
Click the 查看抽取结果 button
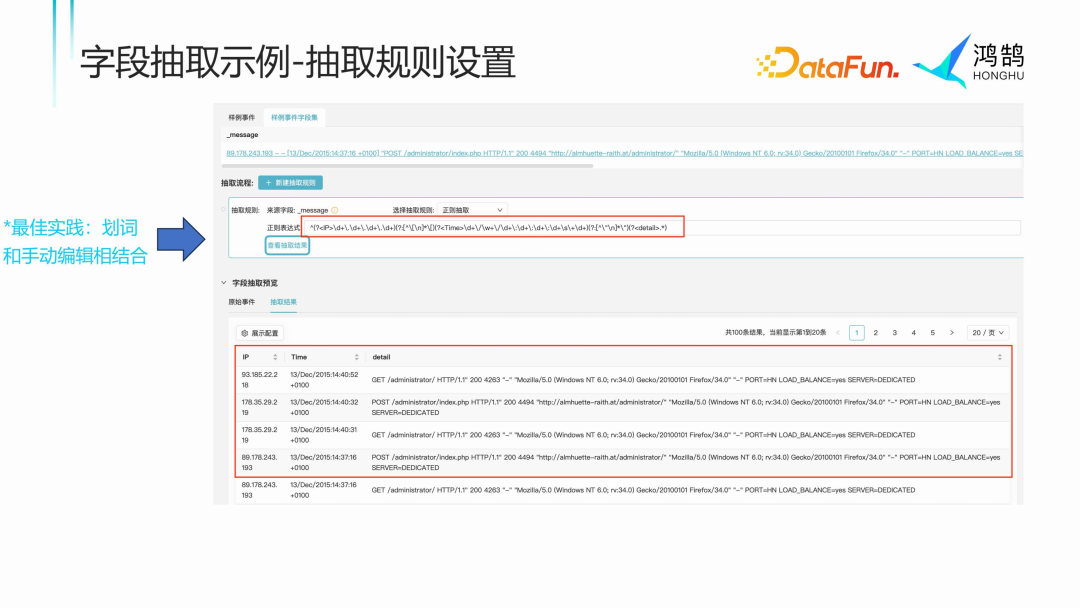click(x=285, y=246)
